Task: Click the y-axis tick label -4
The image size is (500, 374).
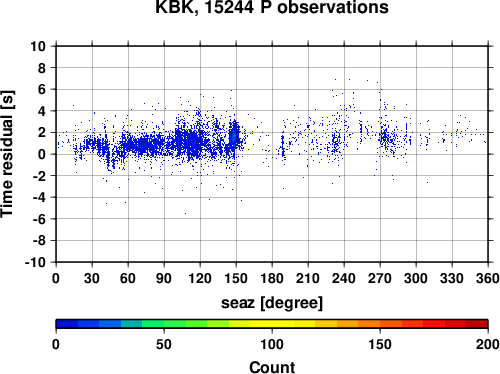Action: tap(39, 197)
